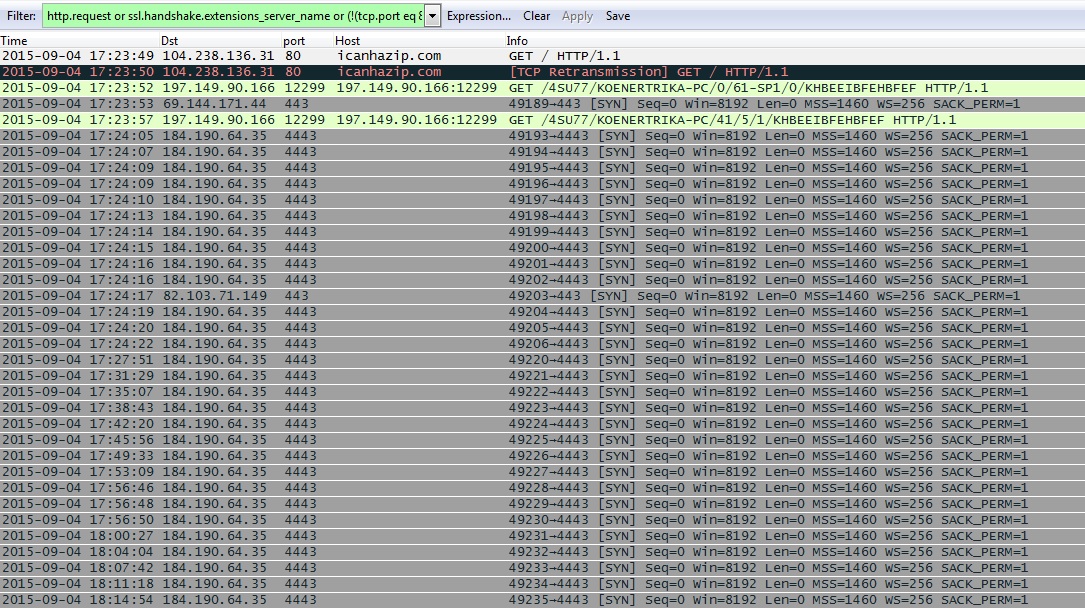Clear the current display filter
The height and width of the screenshot is (610, 1085).
click(536, 16)
